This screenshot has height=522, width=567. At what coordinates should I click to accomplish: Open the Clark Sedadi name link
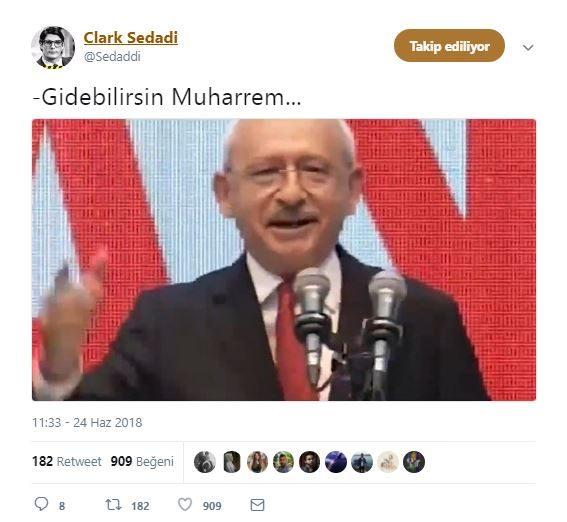[x=131, y=38]
